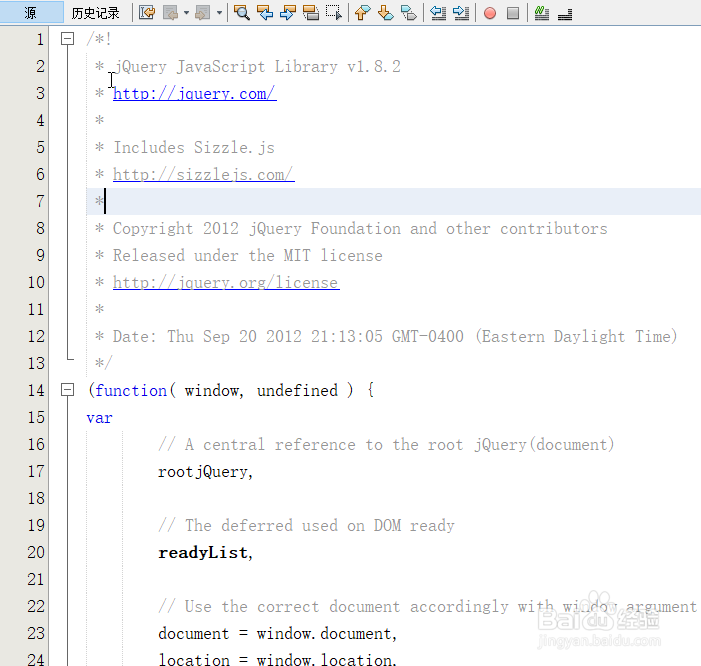Click the Back navigation icon
This screenshot has width=701, height=666.
pyautogui.click(x=170, y=13)
